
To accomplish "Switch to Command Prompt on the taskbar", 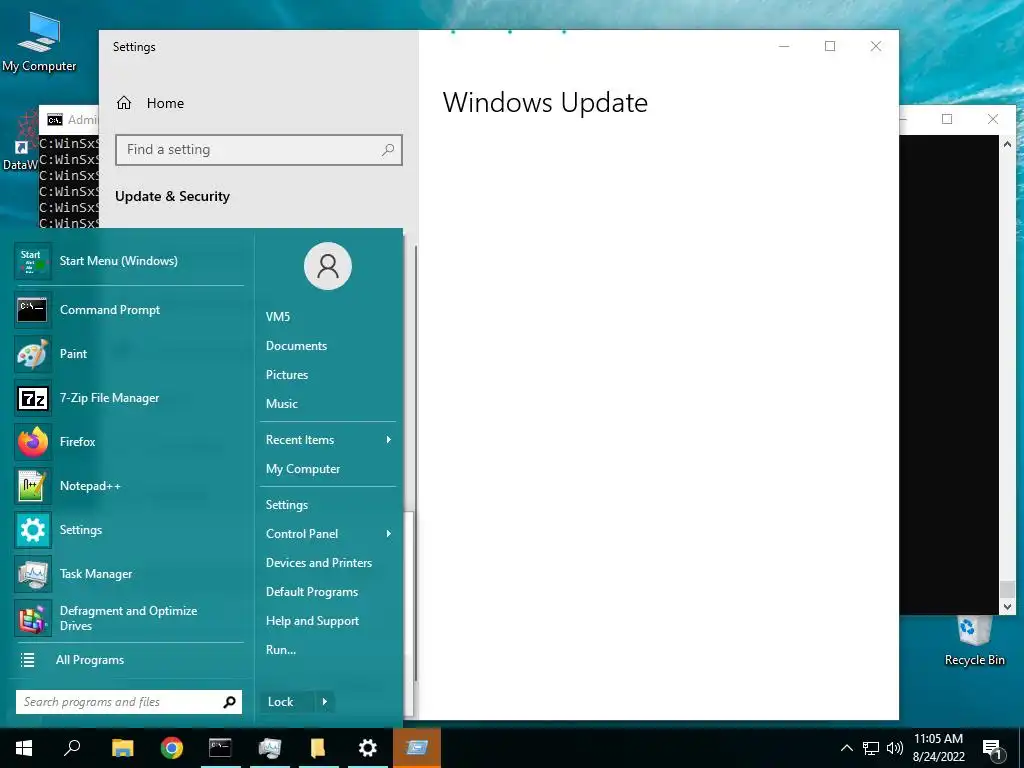I will (x=220, y=748).
